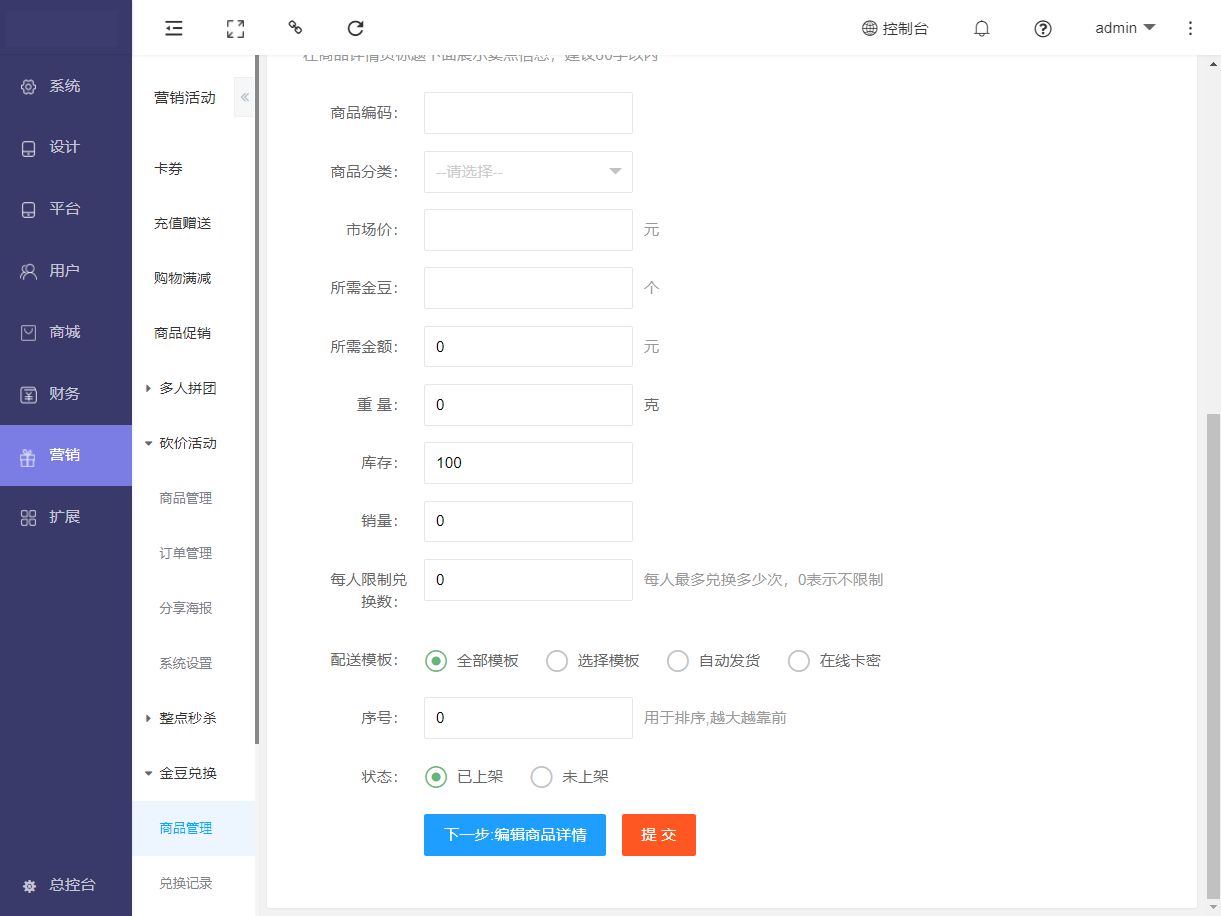The height and width of the screenshot is (916, 1221).
Task: Open the 商品分类 dropdown
Action: [528, 172]
